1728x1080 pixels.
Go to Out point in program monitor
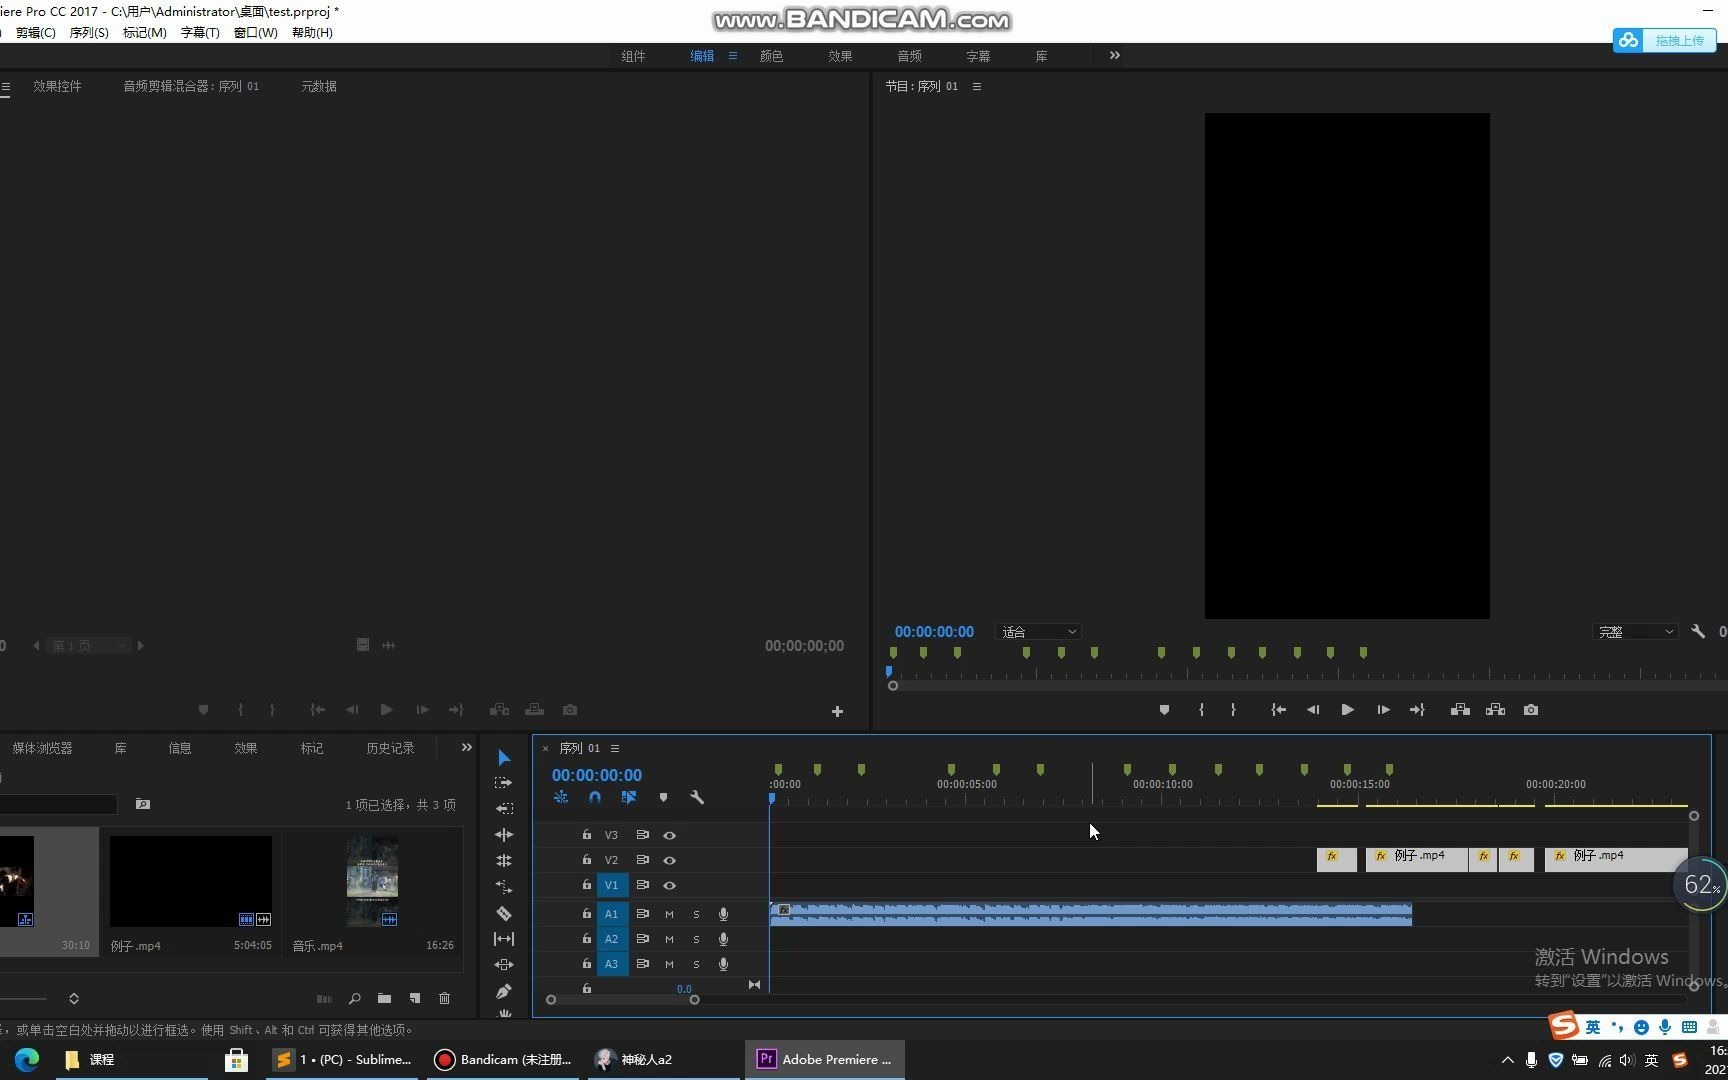click(x=1417, y=710)
